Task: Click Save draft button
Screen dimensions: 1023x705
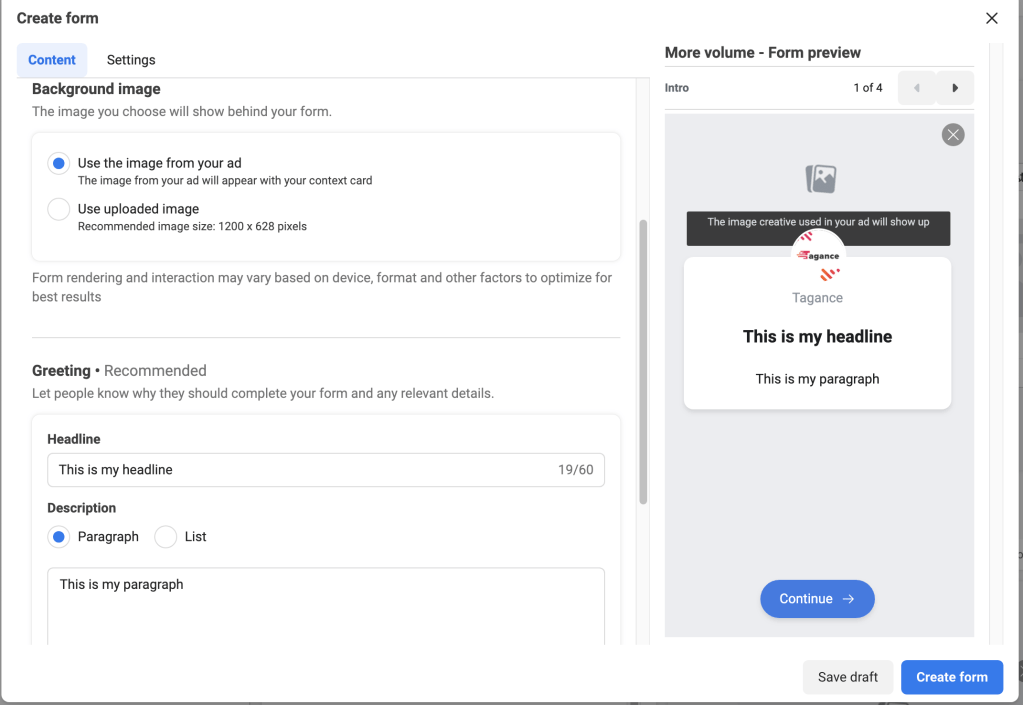Action: (x=847, y=677)
